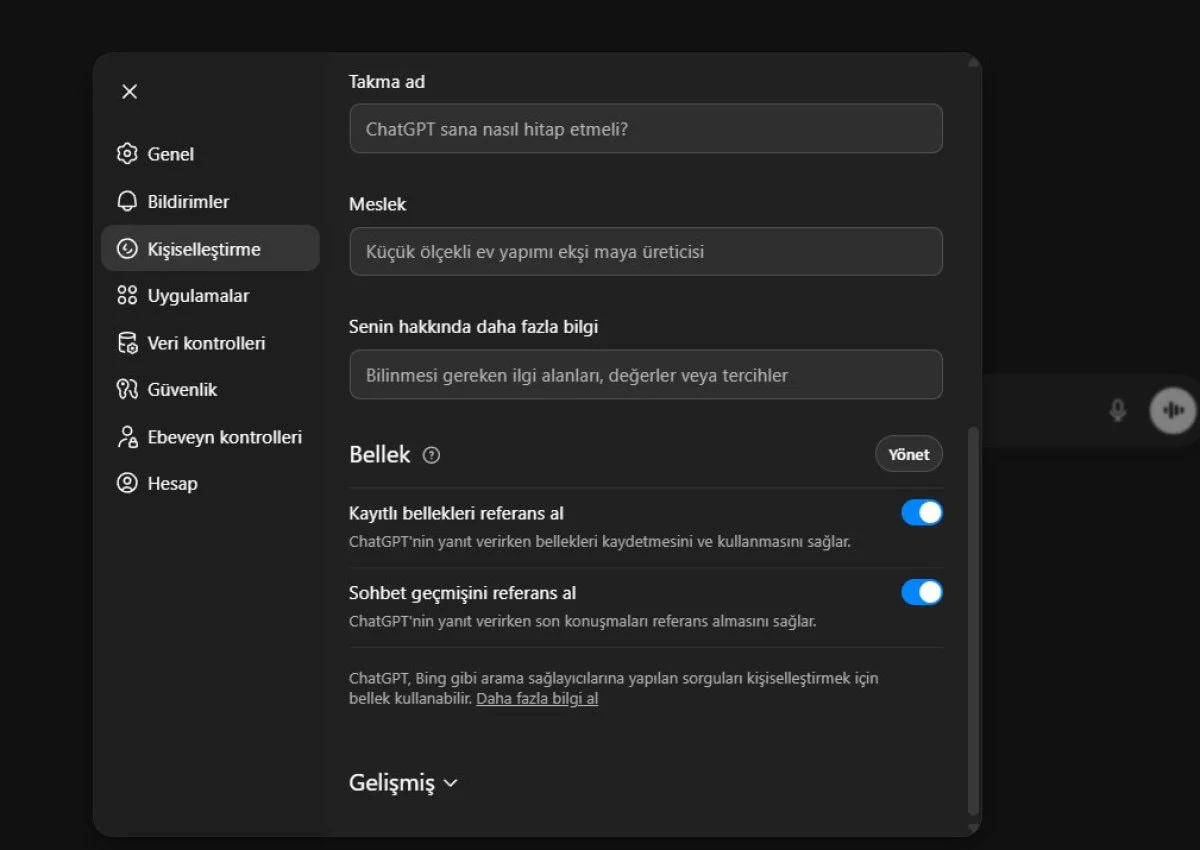This screenshot has height=850, width=1200.
Task: Click the Kişiselleştirme clock icon
Action: coord(126,248)
